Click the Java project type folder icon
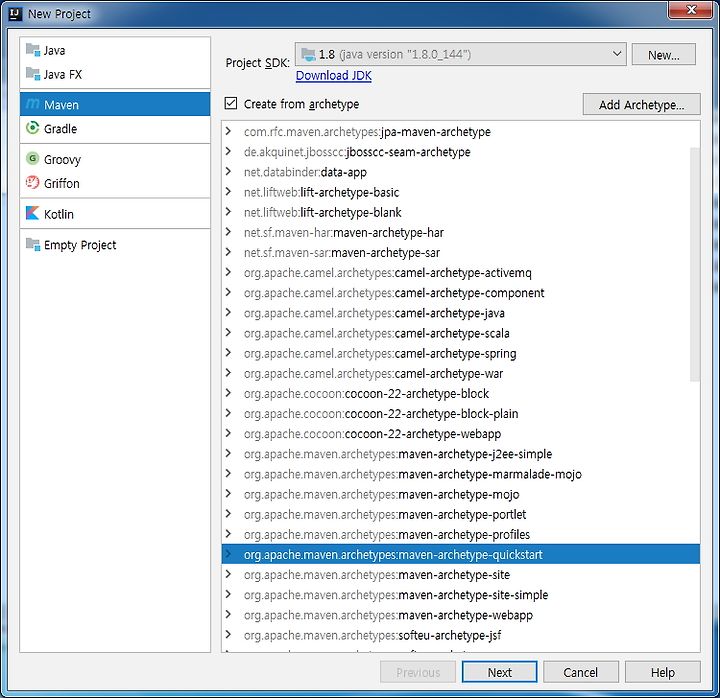720x698 pixels. tap(33, 49)
